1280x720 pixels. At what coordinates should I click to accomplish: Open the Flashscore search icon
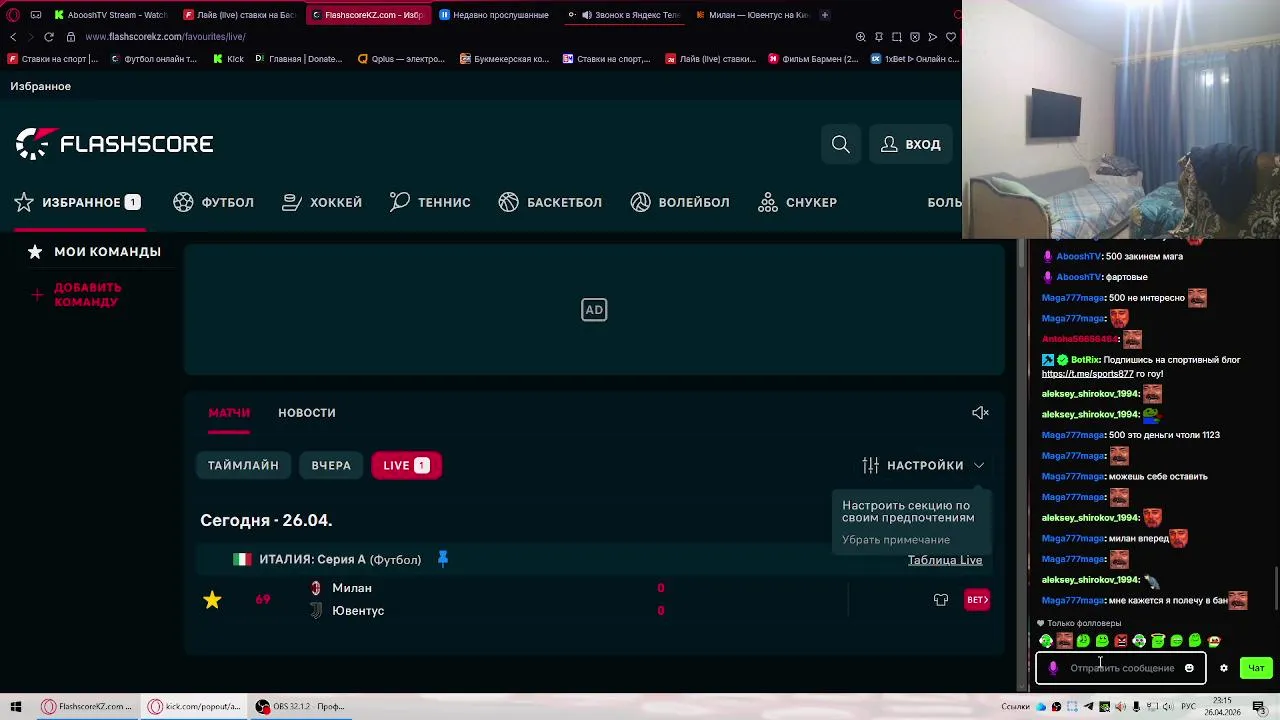841,145
